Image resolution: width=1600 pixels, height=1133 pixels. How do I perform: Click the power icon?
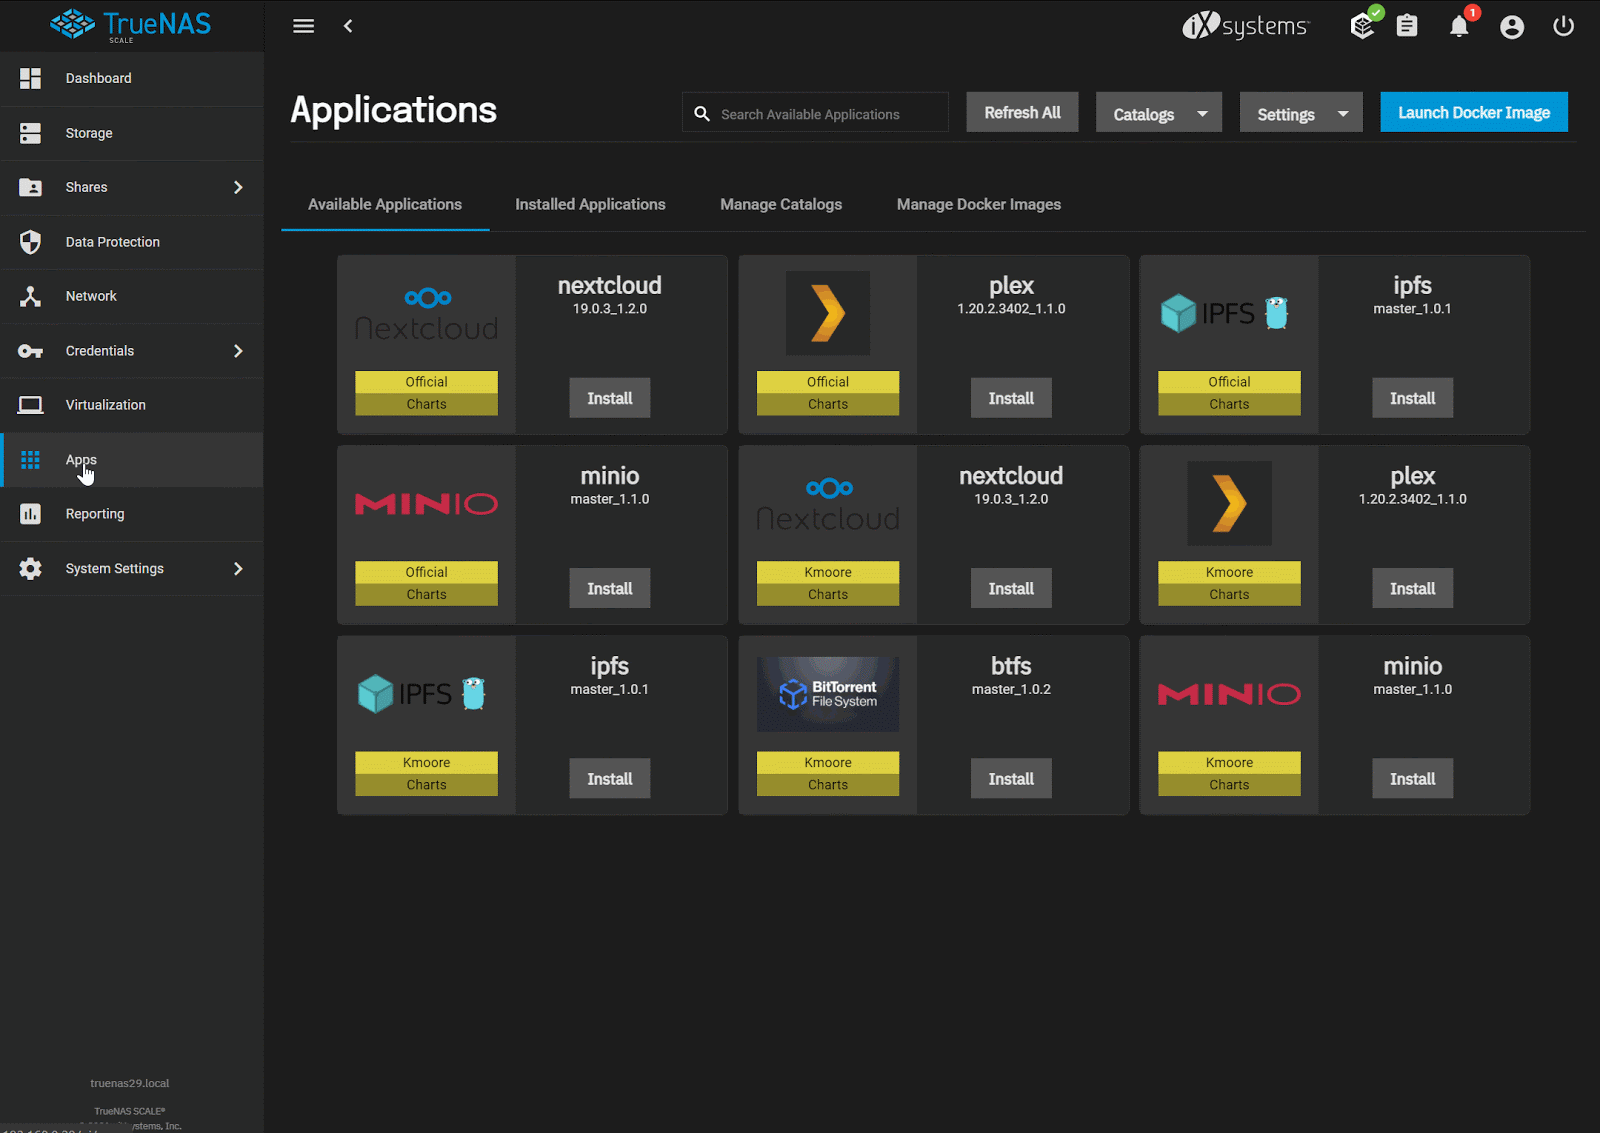[x=1564, y=26]
